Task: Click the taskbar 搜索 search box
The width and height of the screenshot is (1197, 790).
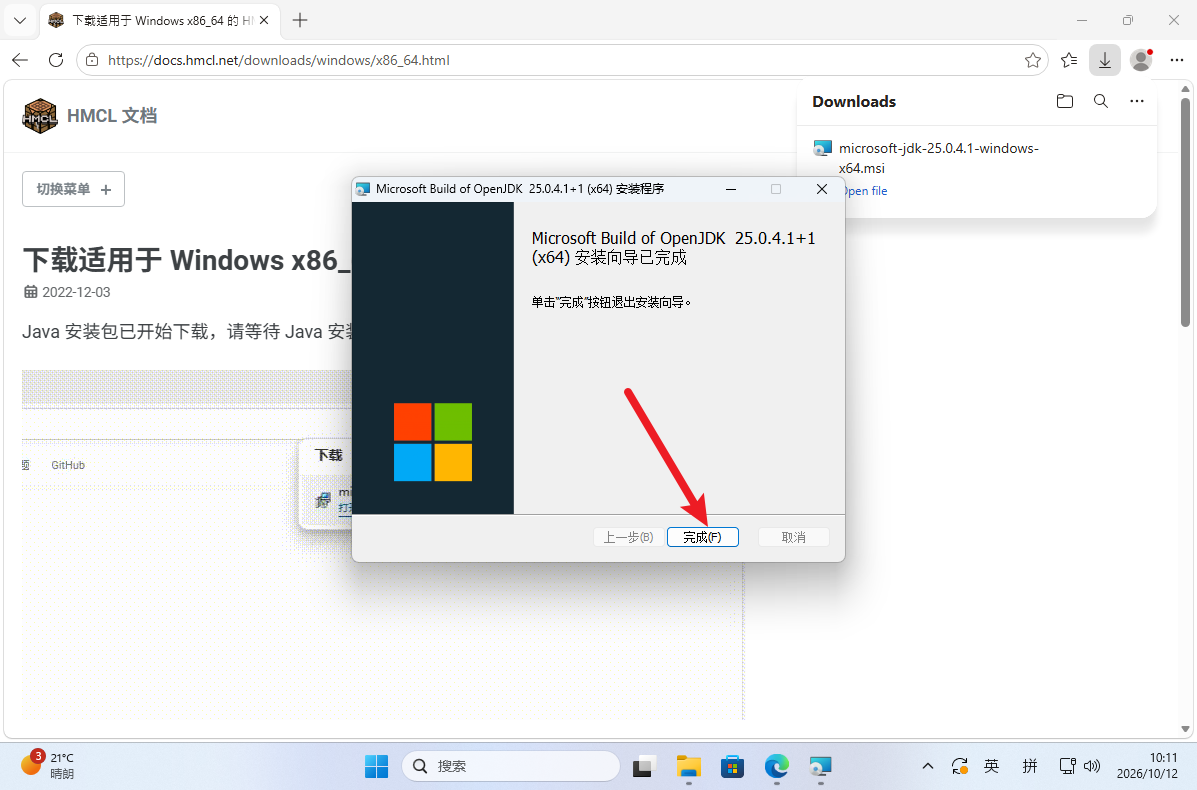Action: click(511, 766)
